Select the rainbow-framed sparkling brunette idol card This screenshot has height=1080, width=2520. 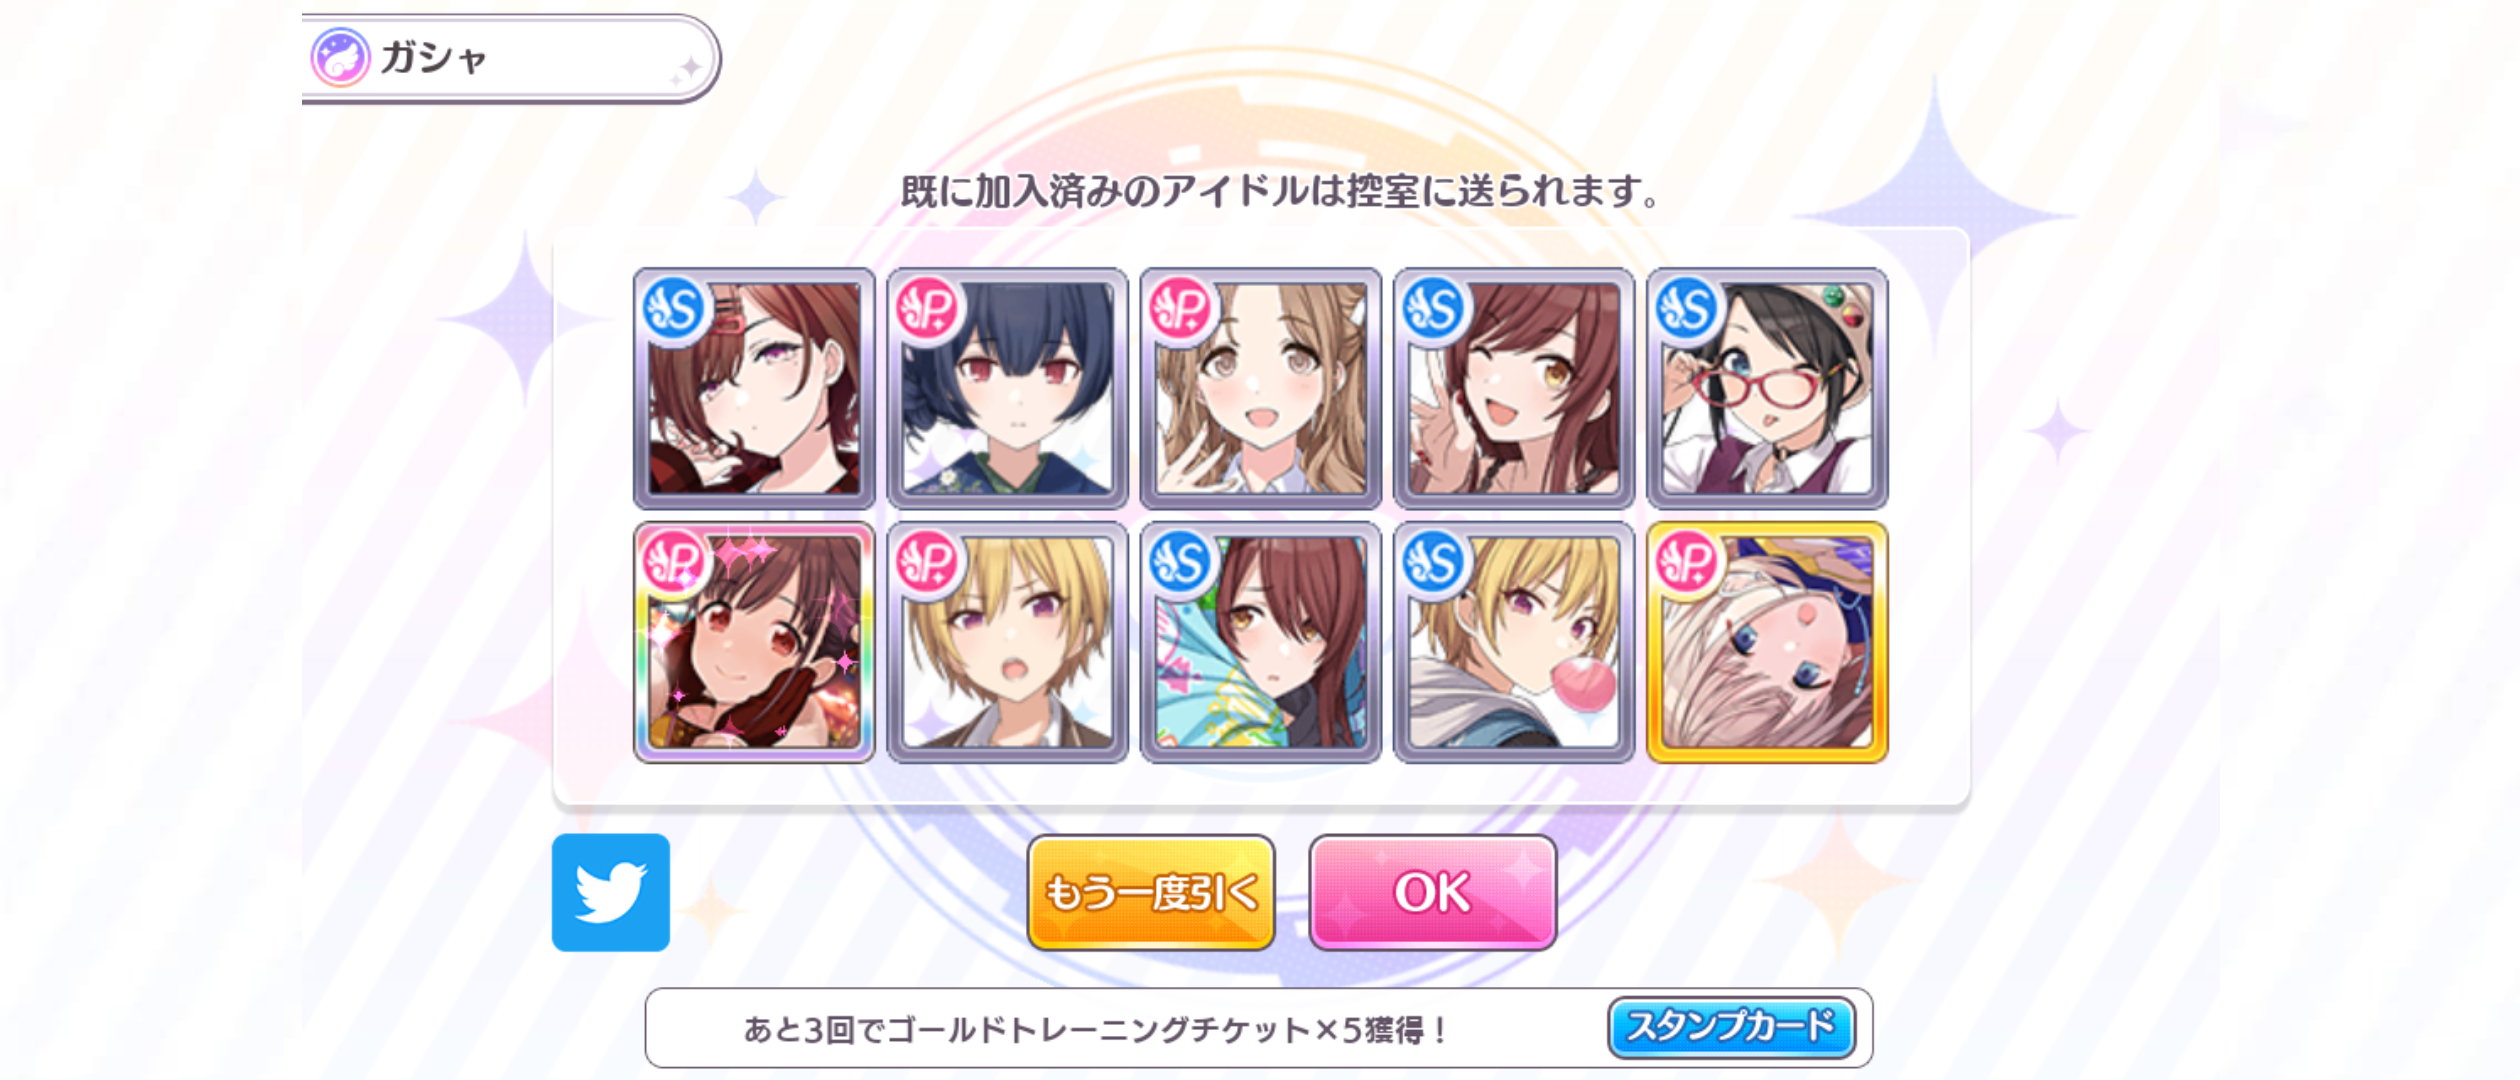[754, 642]
